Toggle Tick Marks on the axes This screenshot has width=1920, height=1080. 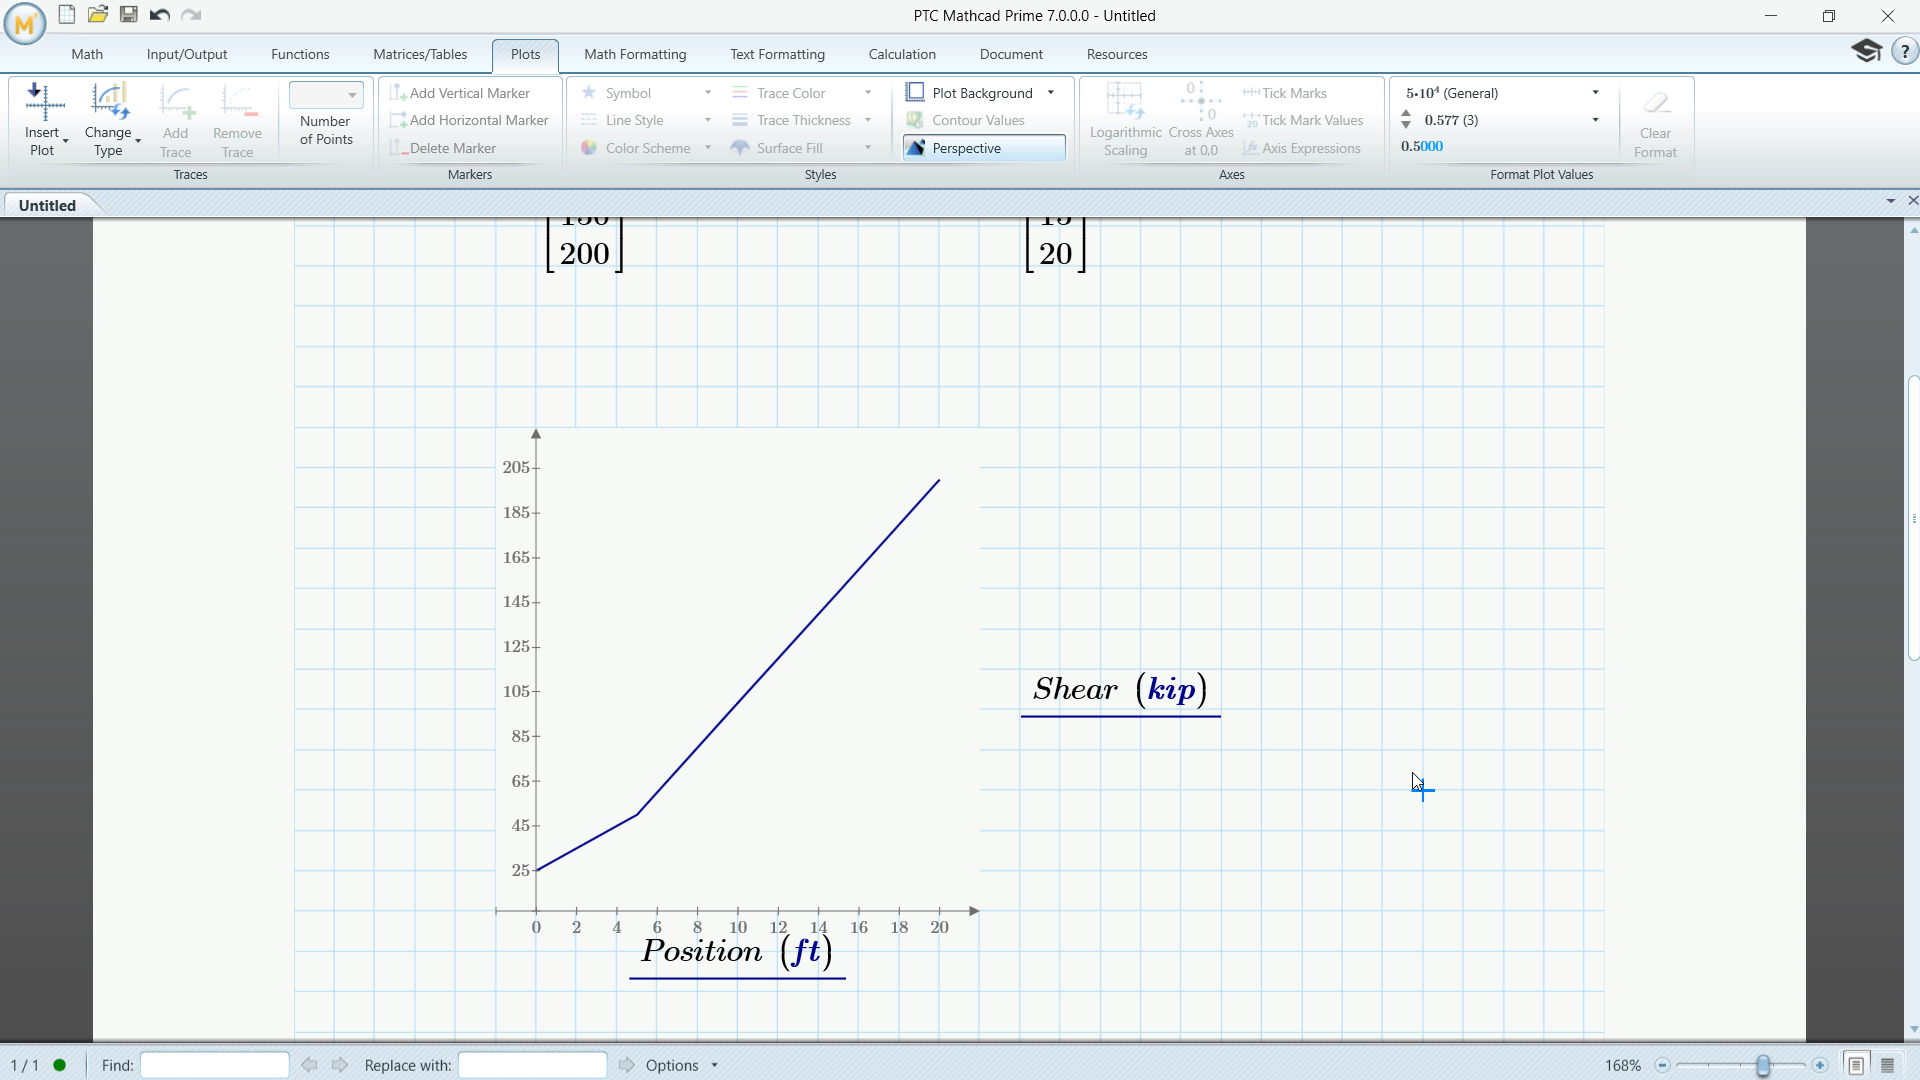1285,93
